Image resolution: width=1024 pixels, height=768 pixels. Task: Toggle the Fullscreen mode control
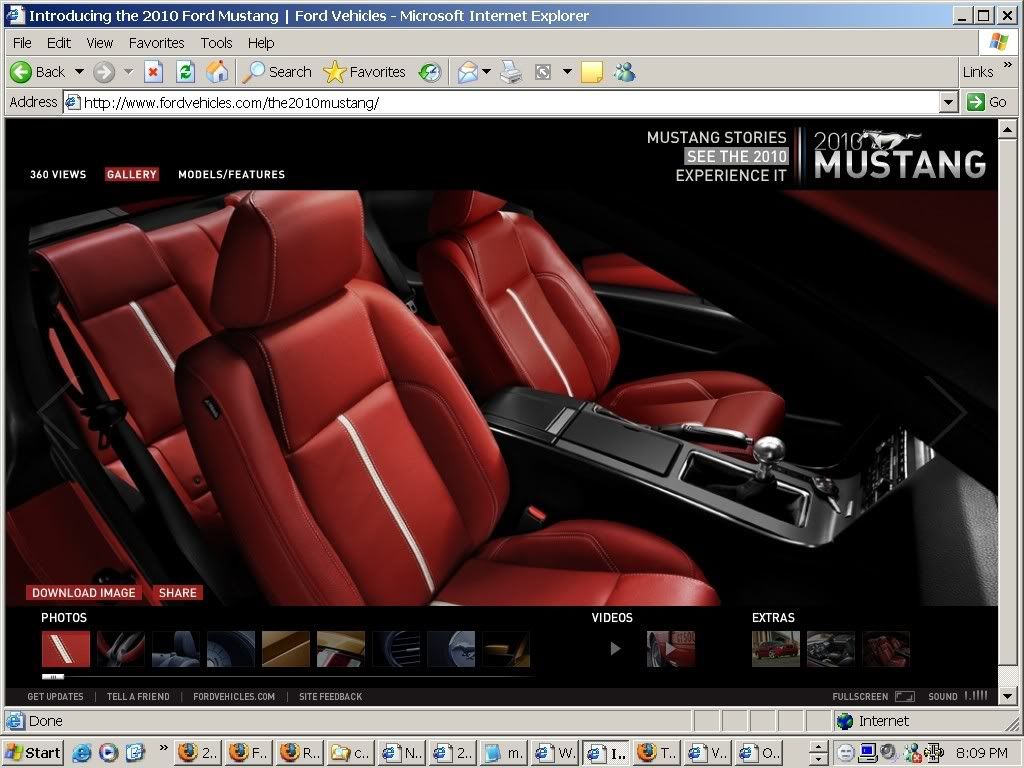coord(873,696)
